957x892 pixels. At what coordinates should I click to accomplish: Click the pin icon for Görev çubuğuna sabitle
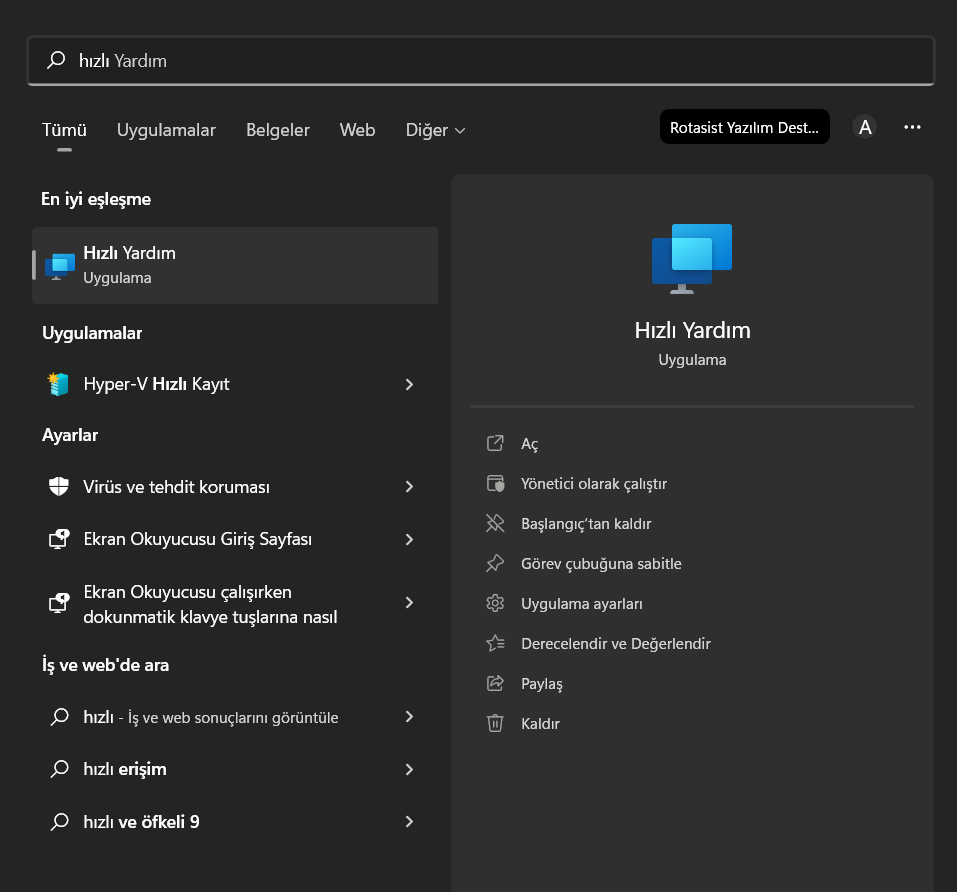495,563
